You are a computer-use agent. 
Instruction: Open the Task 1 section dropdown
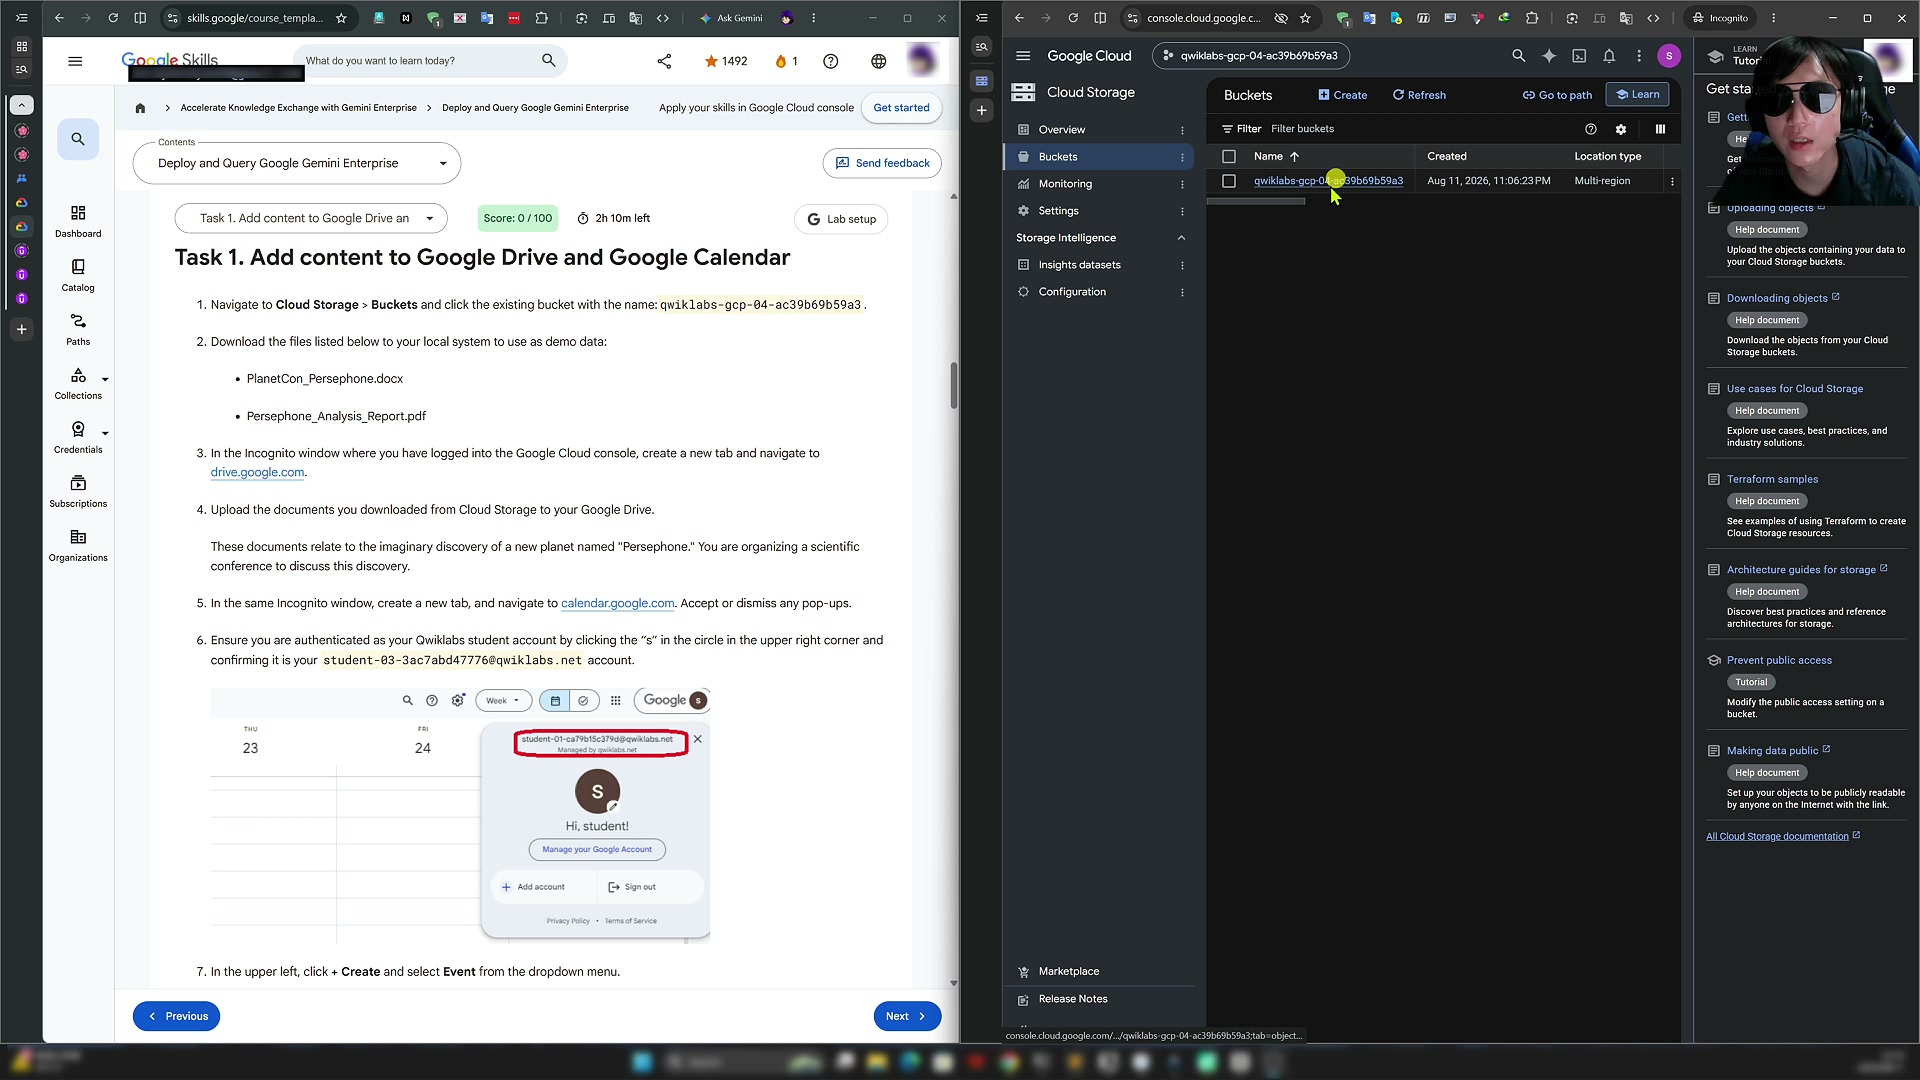coord(311,218)
